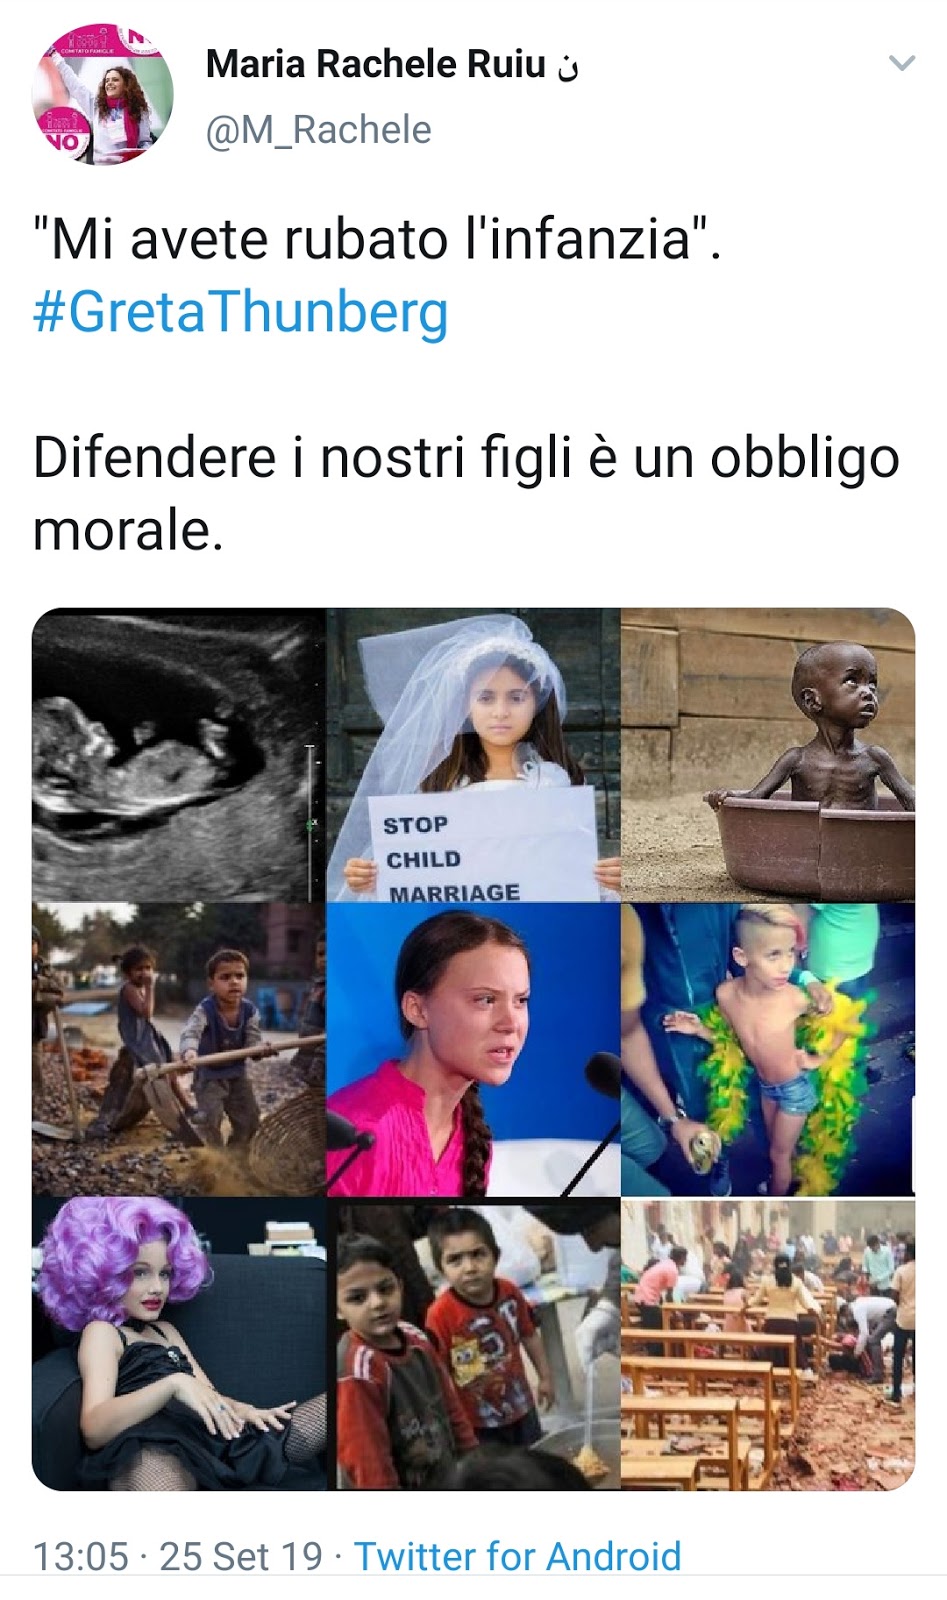The width and height of the screenshot is (947, 1600).
Task: Open the wooden benches and rubble image tile
Action: tap(768, 1344)
